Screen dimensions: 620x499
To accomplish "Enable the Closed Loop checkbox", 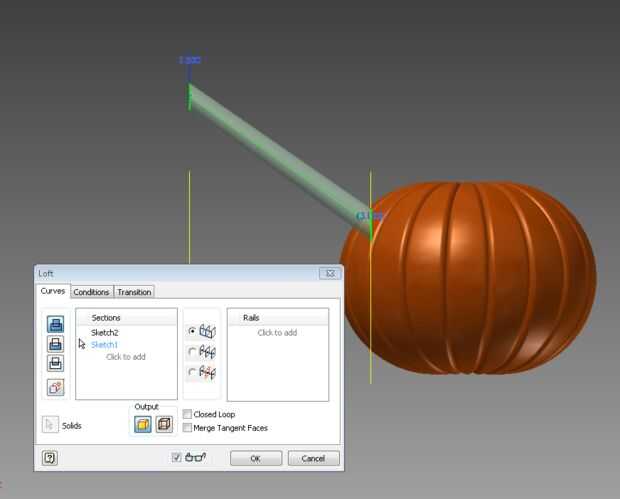I will pos(187,414).
